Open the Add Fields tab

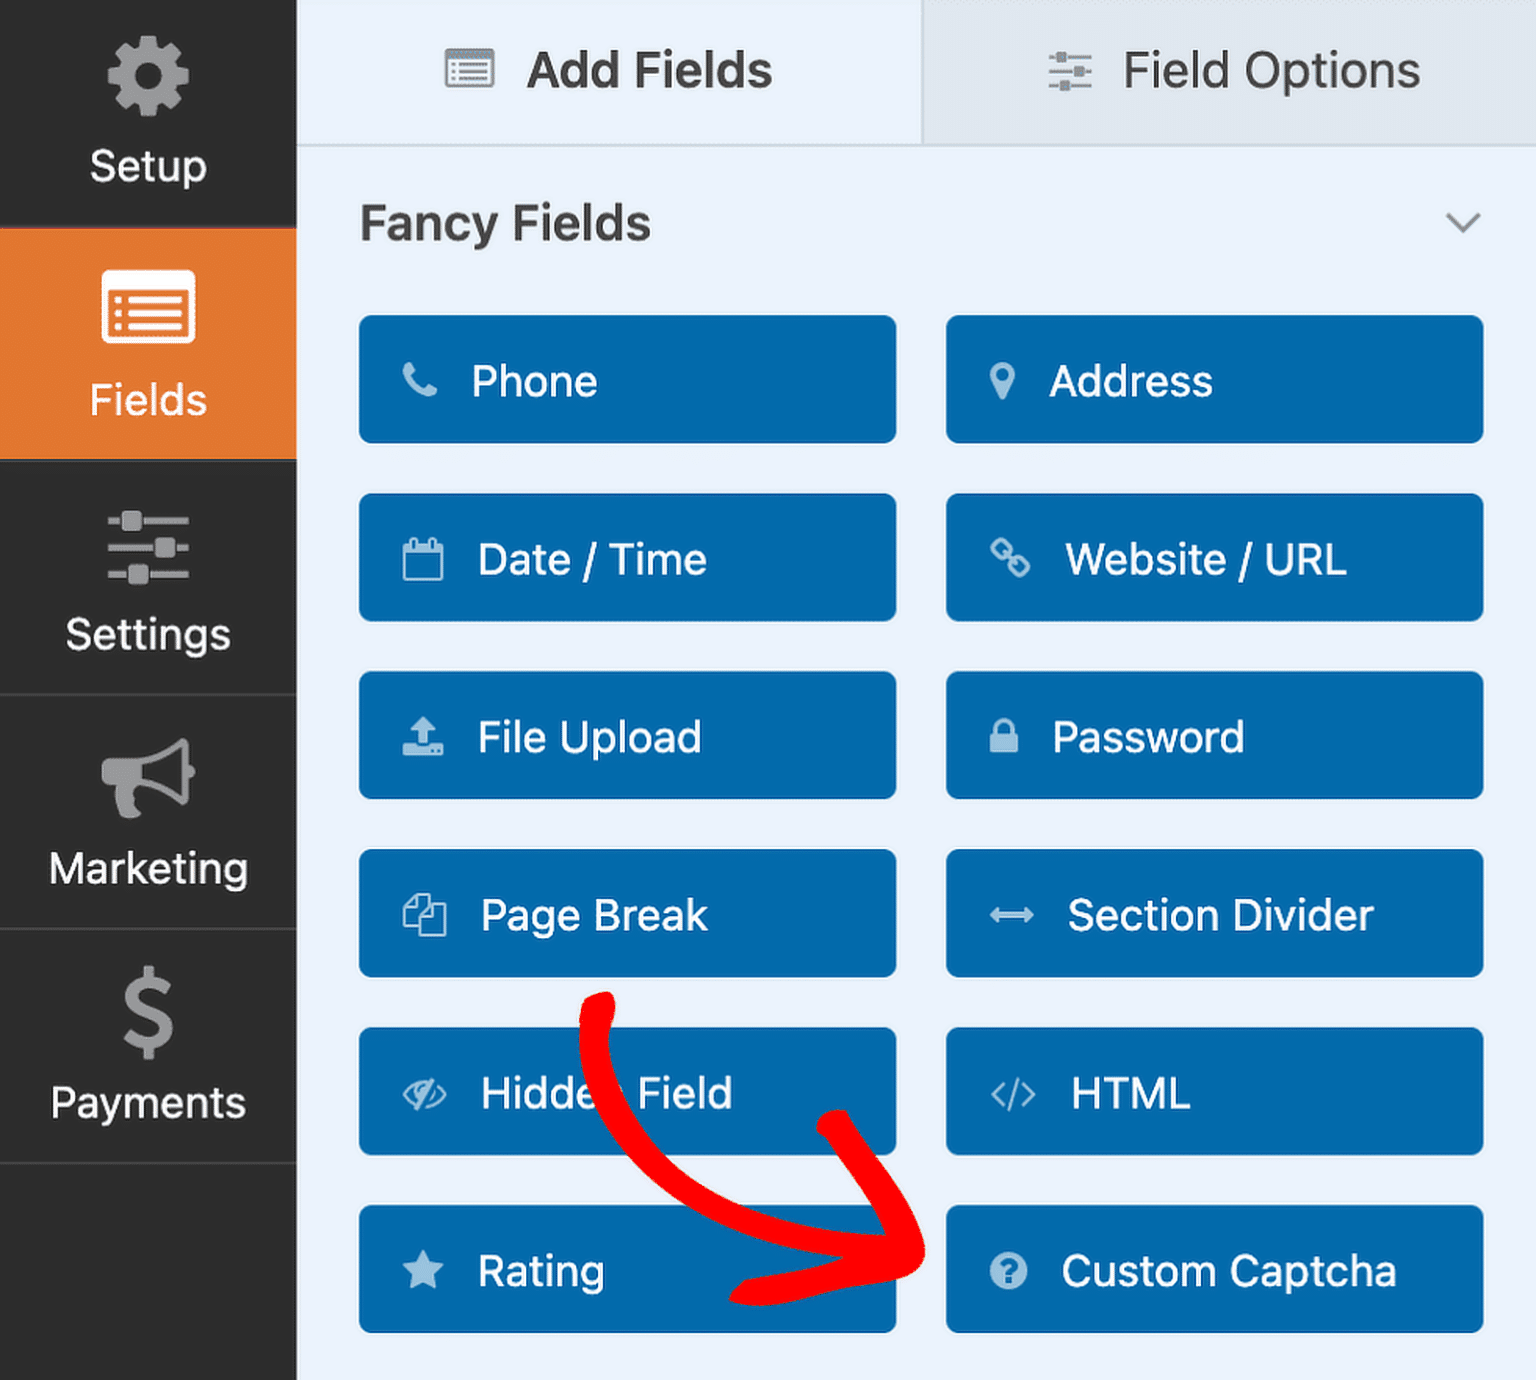click(649, 70)
